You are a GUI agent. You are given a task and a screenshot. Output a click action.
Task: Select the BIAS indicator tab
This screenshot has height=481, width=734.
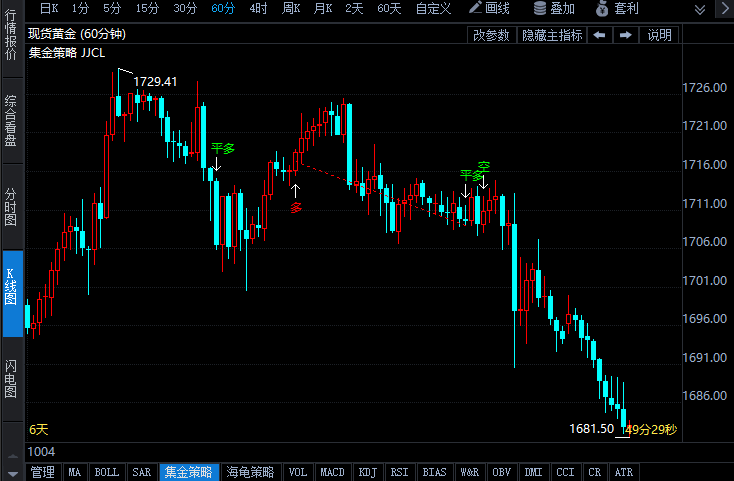pyautogui.click(x=434, y=472)
